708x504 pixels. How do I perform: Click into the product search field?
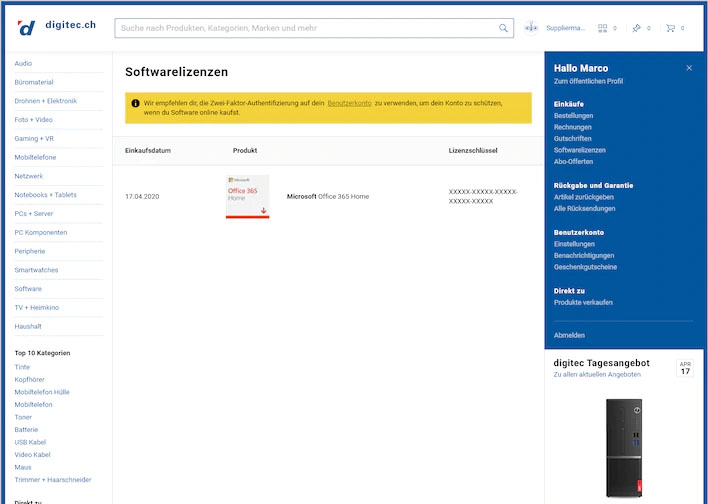[305, 28]
